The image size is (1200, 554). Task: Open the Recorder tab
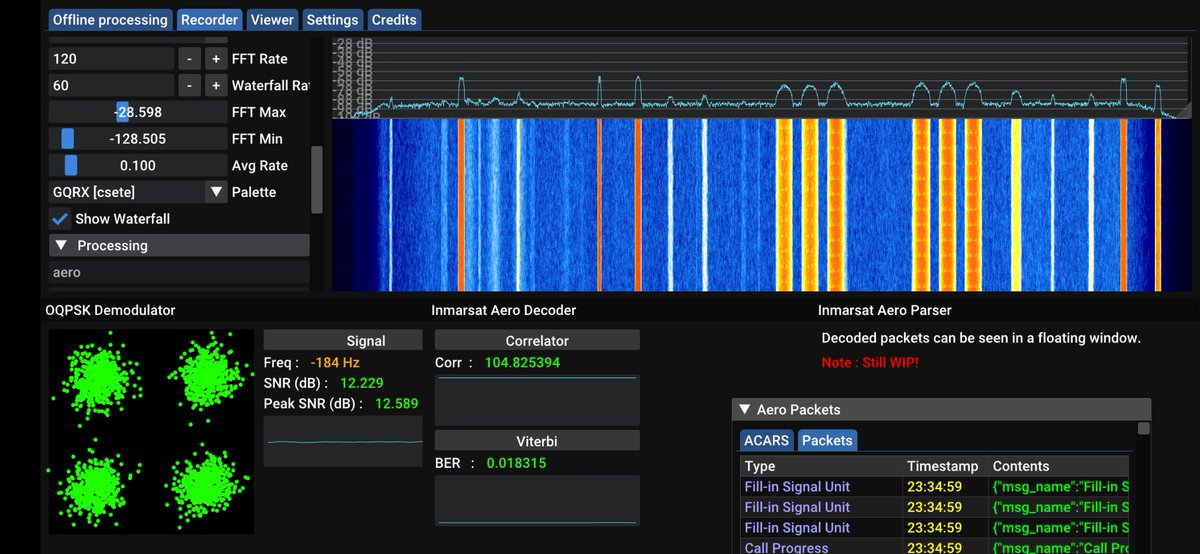click(210, 19)
